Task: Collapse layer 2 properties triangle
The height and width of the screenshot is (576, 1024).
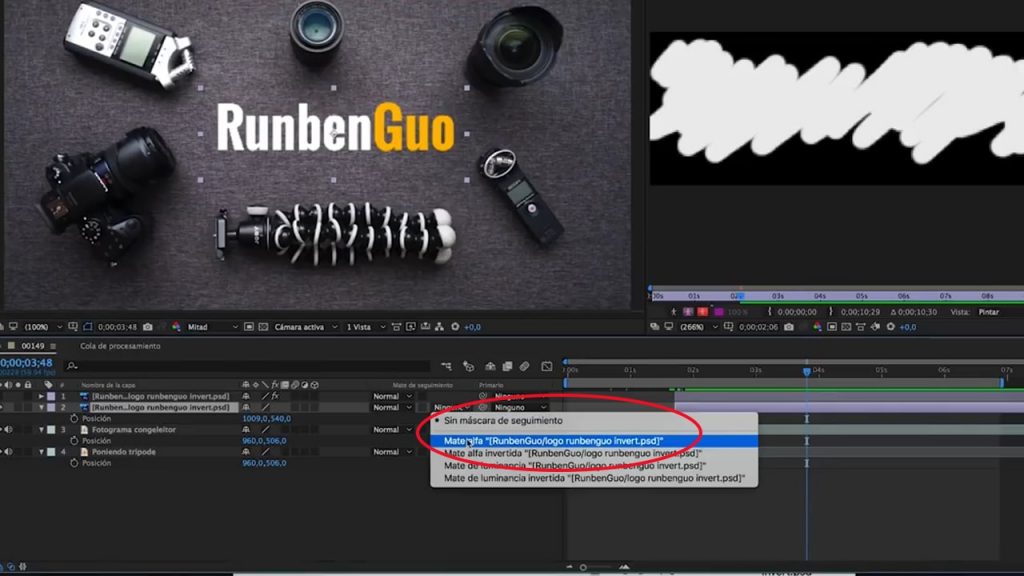Action: coord(40,408)
